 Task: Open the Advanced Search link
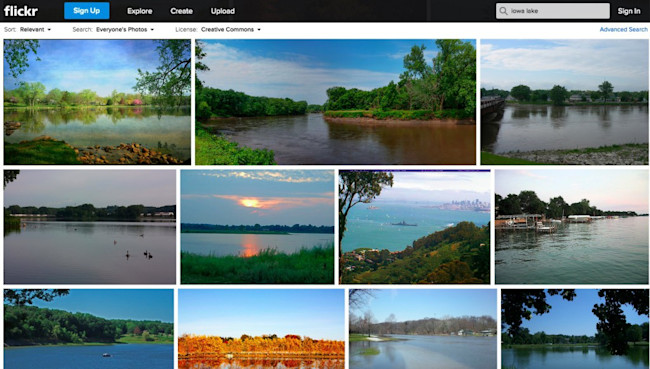pyautogui.click(x=623, y=29)
